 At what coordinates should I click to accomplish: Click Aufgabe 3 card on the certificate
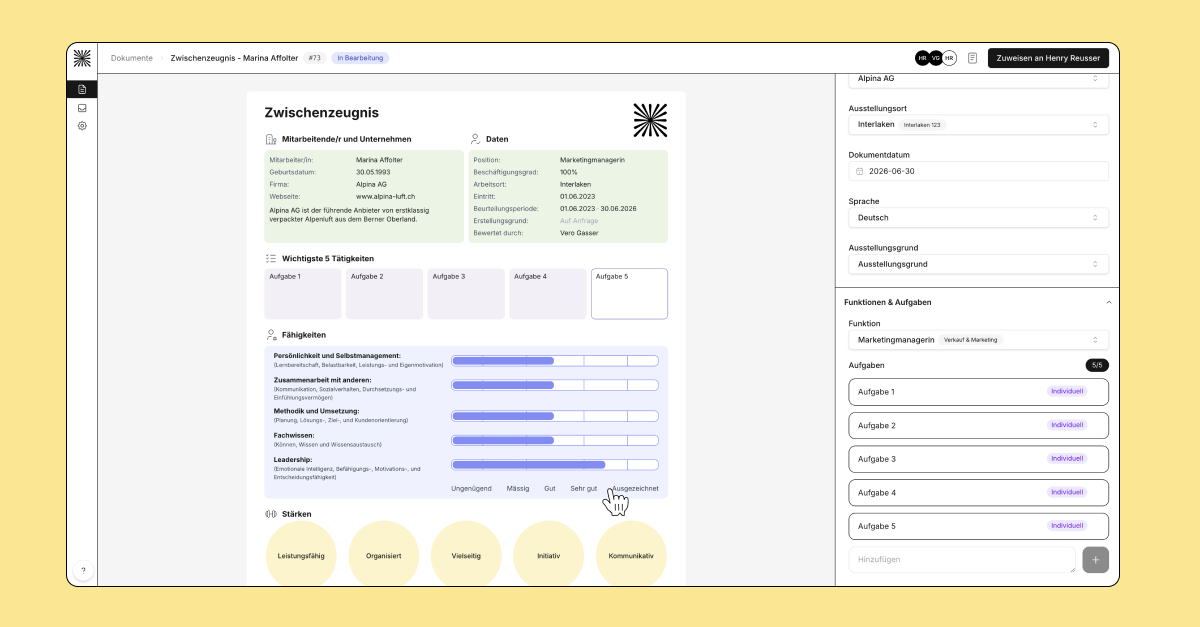[x=466, y=294]
